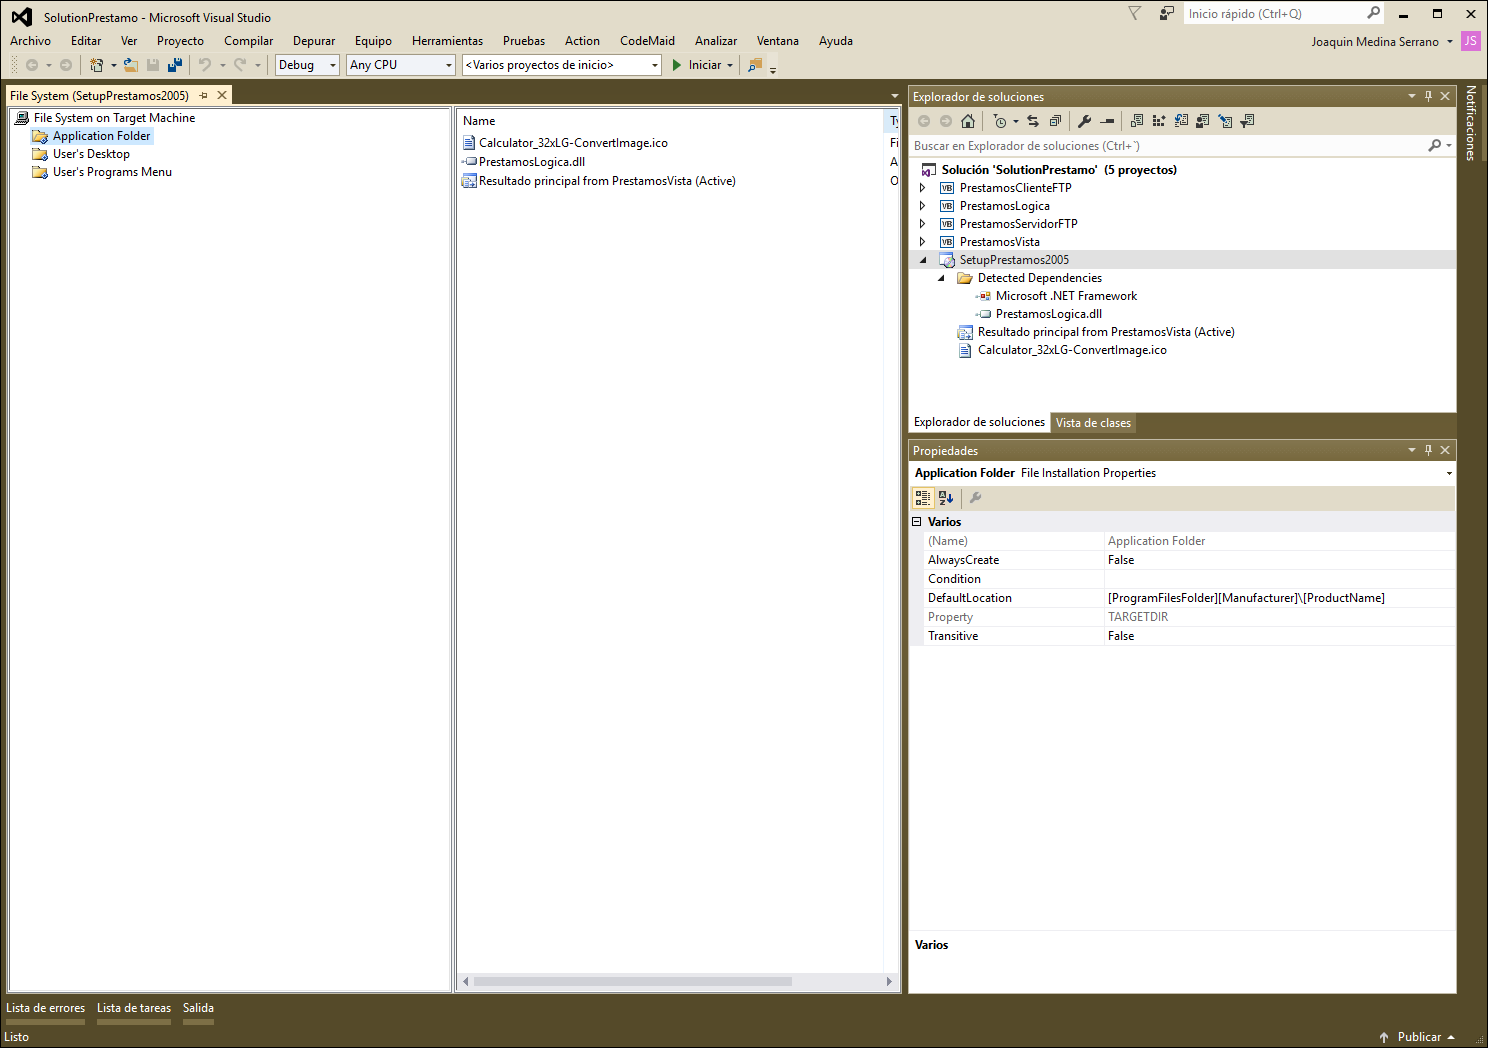Open the Custom Actions Editor icon
Viewport: 1488px width, 1048px height.
(x=1225, y=121)
